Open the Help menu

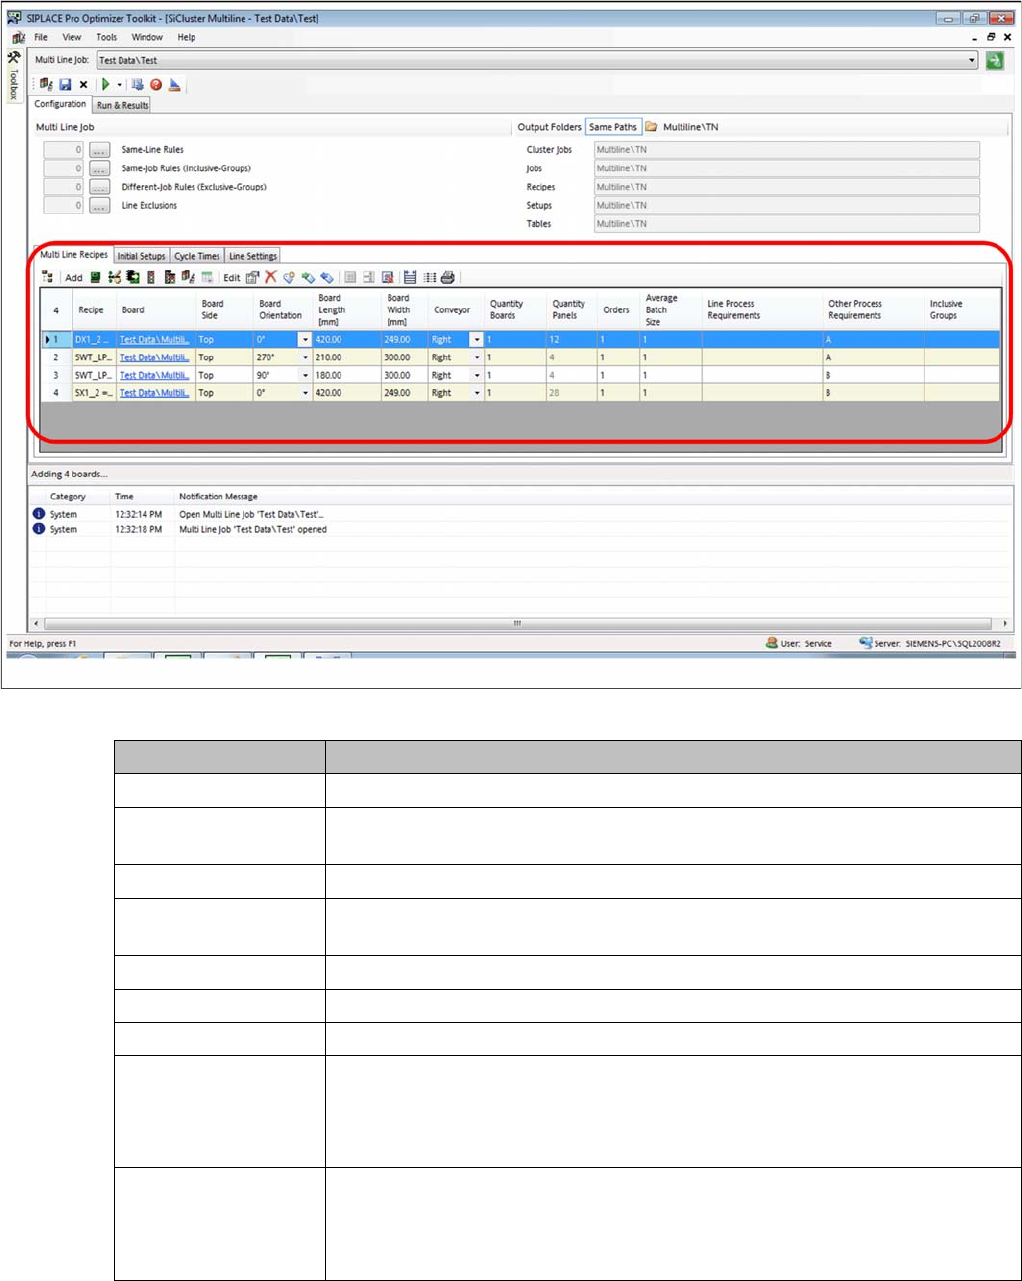point(187,37)
